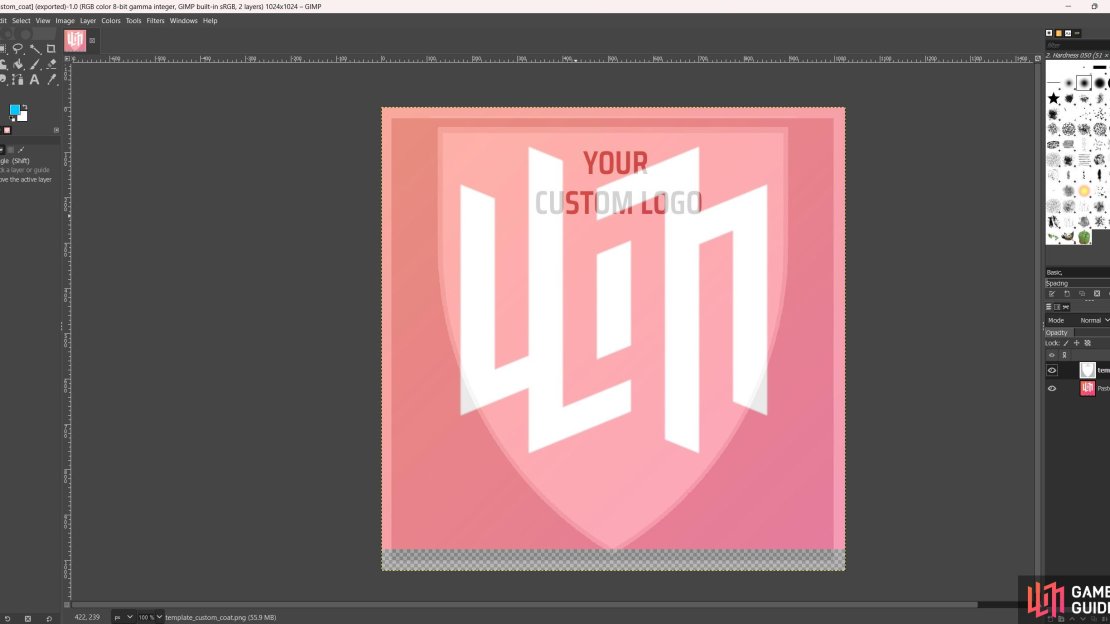Click the ruler origin corner button
1110x624 pixels.
click(67, 59)
